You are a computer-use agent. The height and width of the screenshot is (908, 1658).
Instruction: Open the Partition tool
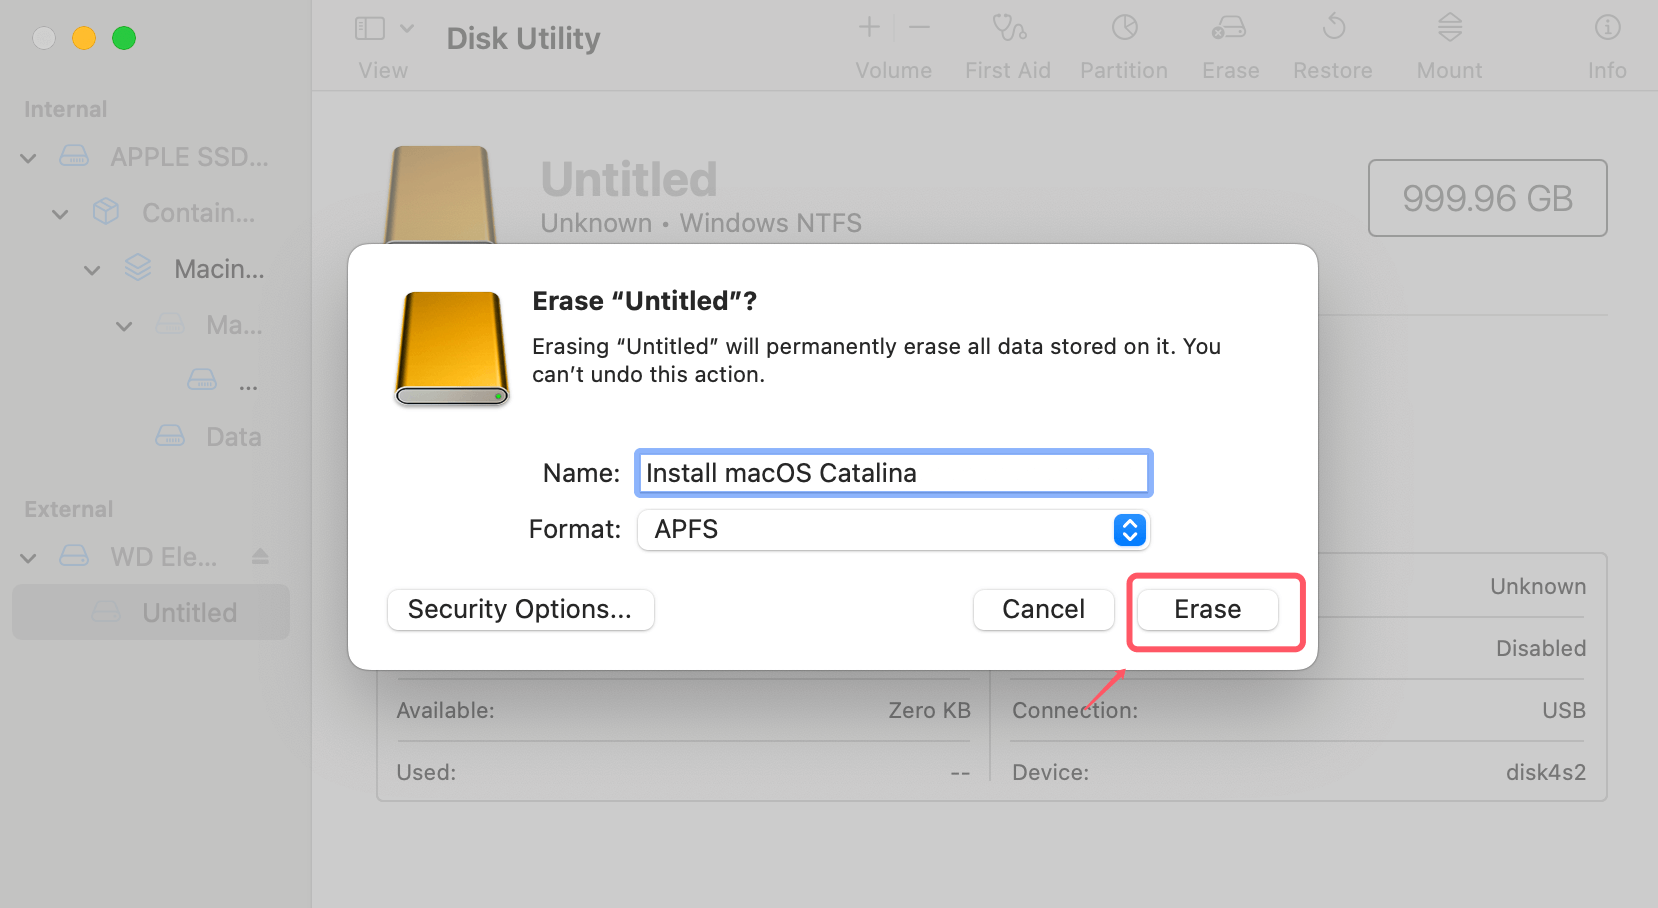point(1124,40)
